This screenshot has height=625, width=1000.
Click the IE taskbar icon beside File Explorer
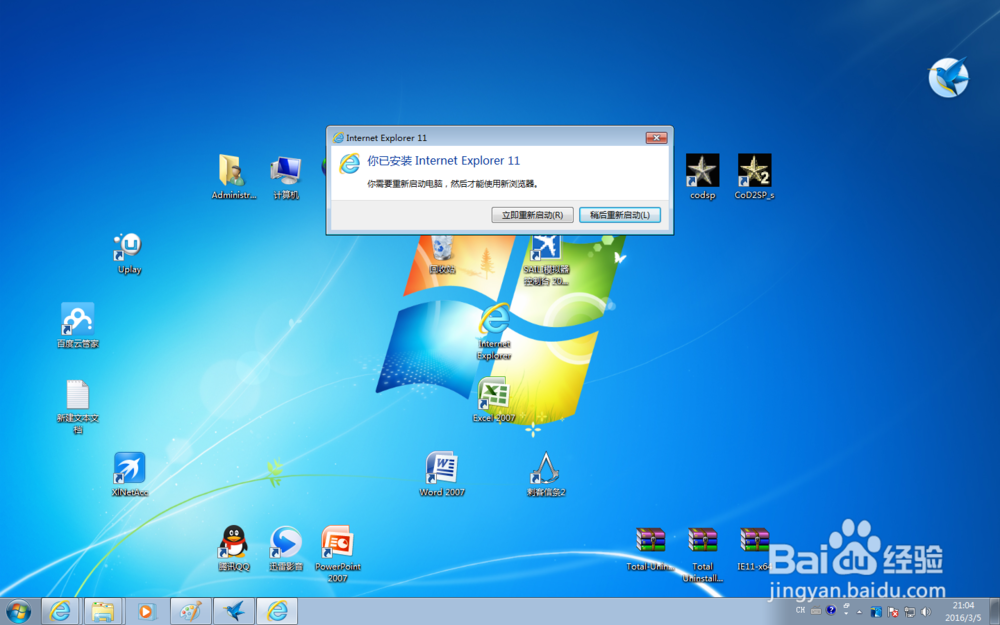[x=60, y=612]
